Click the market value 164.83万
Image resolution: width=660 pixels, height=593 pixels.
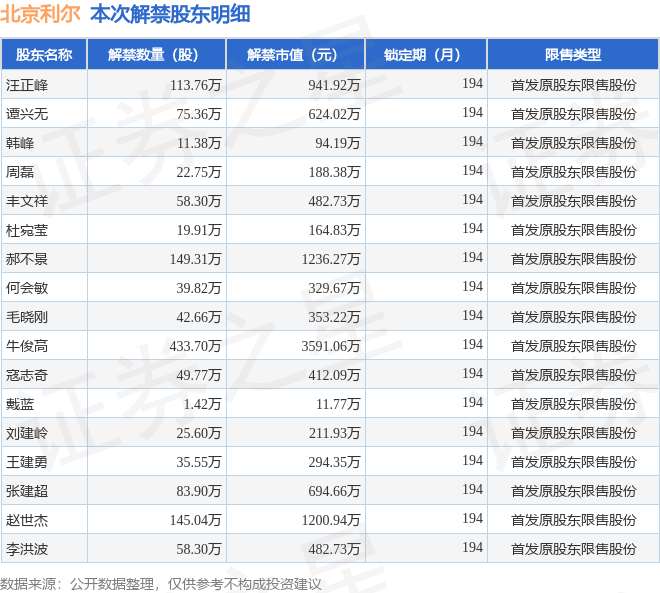[x=334, y=230]
